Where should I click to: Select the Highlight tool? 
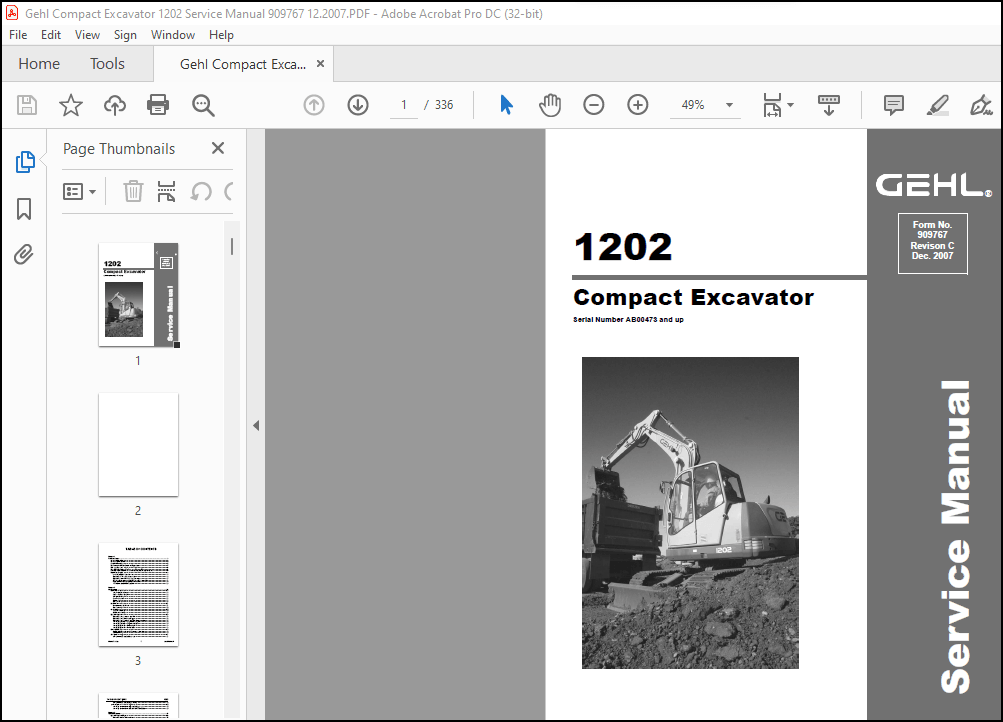click(936, 105)
